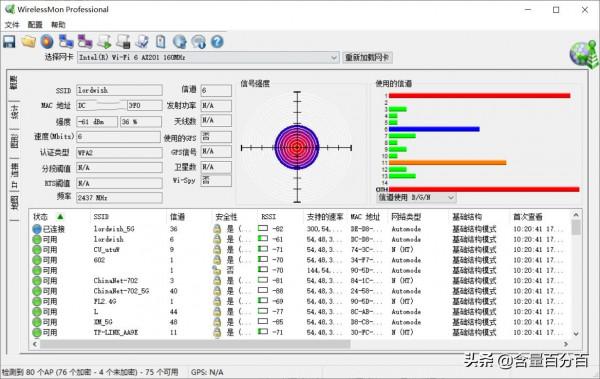Click the globe with info badge icon
Screen dimensions: 600x379
tap(198, 41)
